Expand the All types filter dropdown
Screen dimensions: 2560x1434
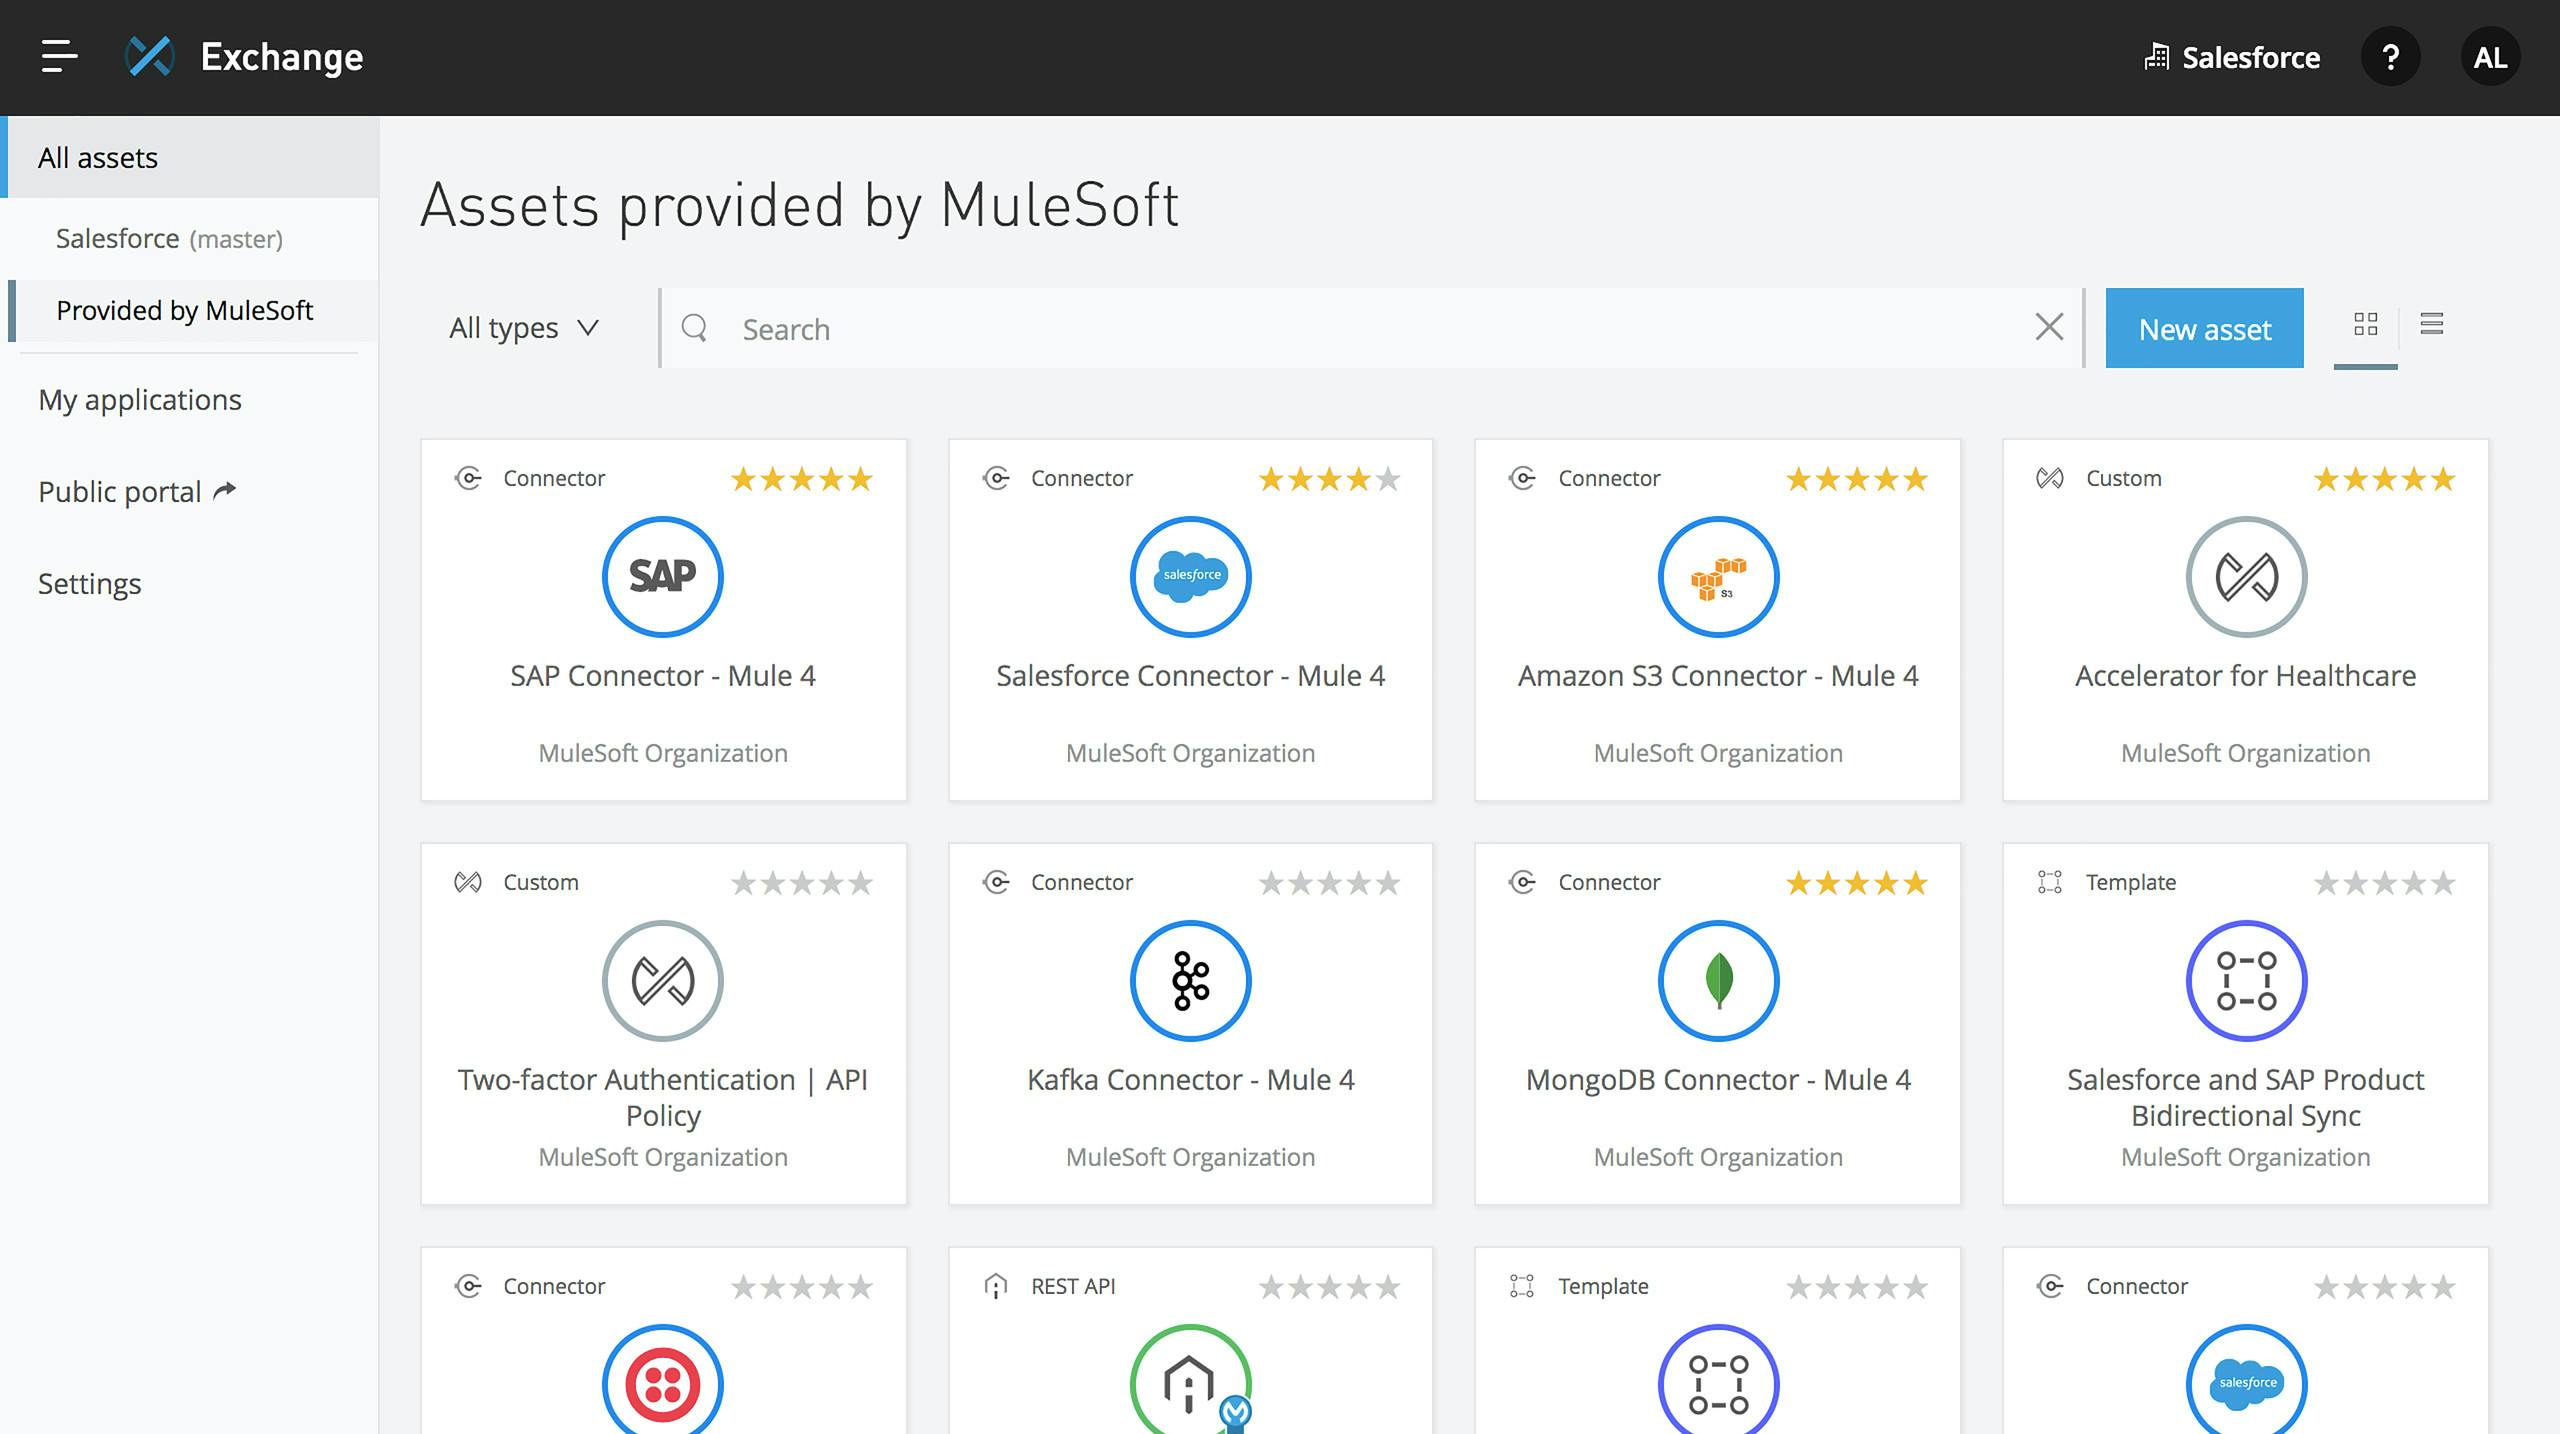(519, 327)
